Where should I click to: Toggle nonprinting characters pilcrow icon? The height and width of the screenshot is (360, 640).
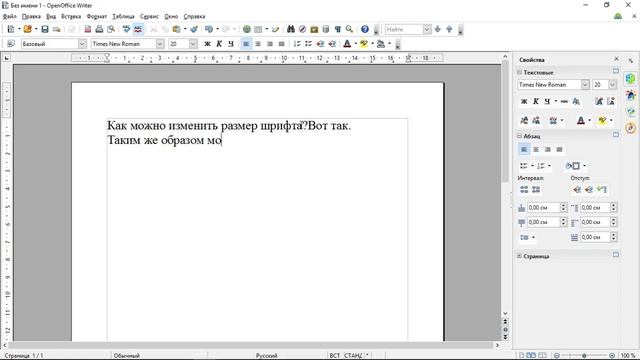pos(338,29)
